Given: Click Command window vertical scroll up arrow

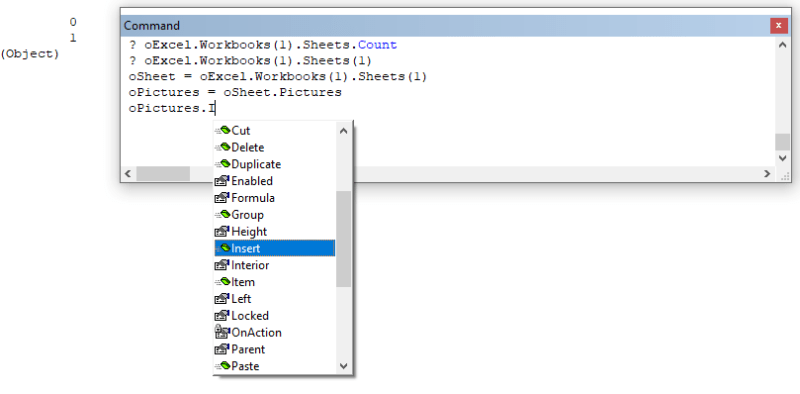Looking at the screenshot, I should click(783, 45).
